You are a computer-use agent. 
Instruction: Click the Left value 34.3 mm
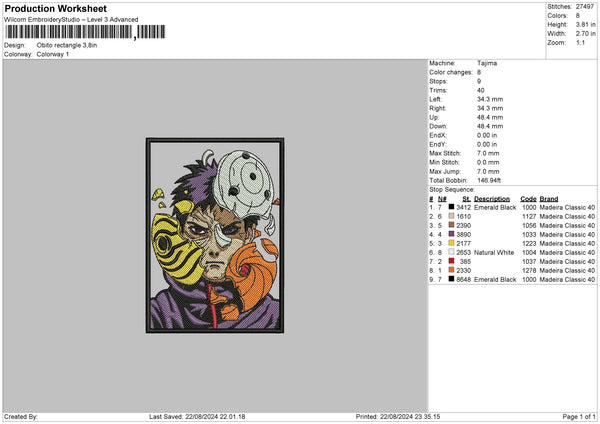(490, 99)
